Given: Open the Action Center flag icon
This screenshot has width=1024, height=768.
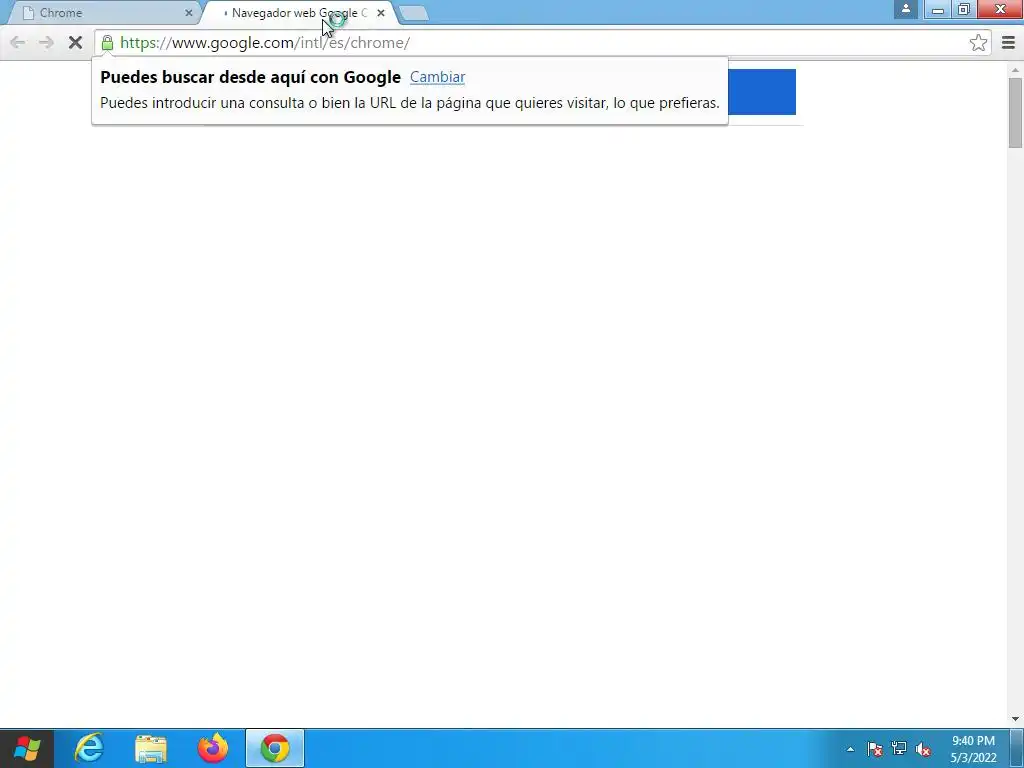Looking at the screenshot, I should click(875, 749).
